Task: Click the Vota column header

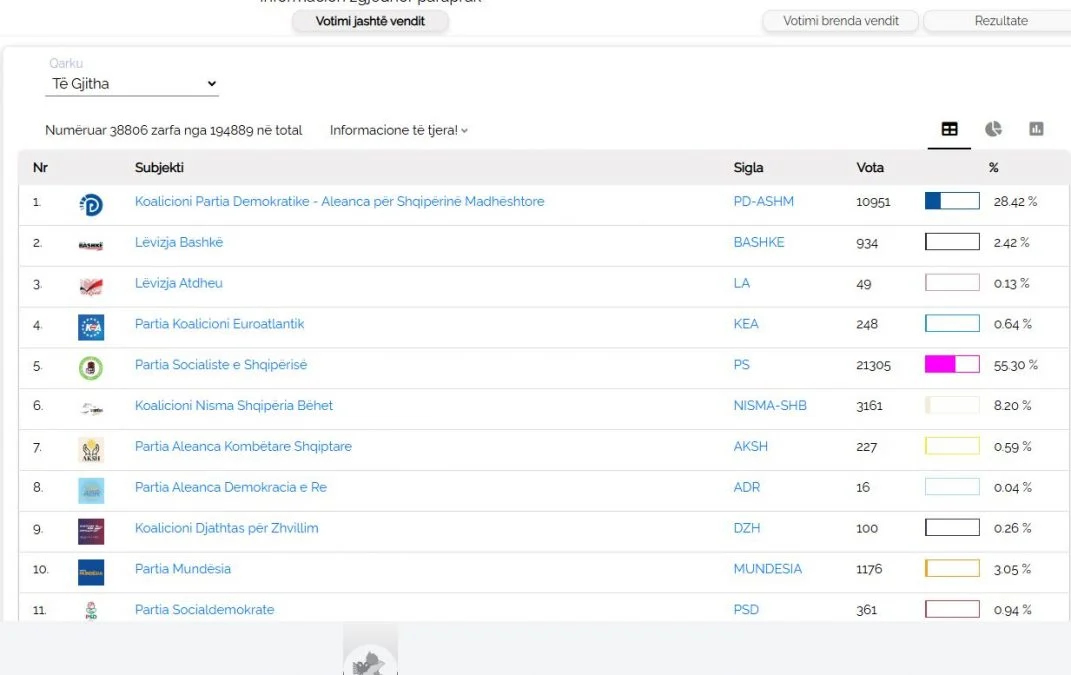Action: click(x=870, y=168)
